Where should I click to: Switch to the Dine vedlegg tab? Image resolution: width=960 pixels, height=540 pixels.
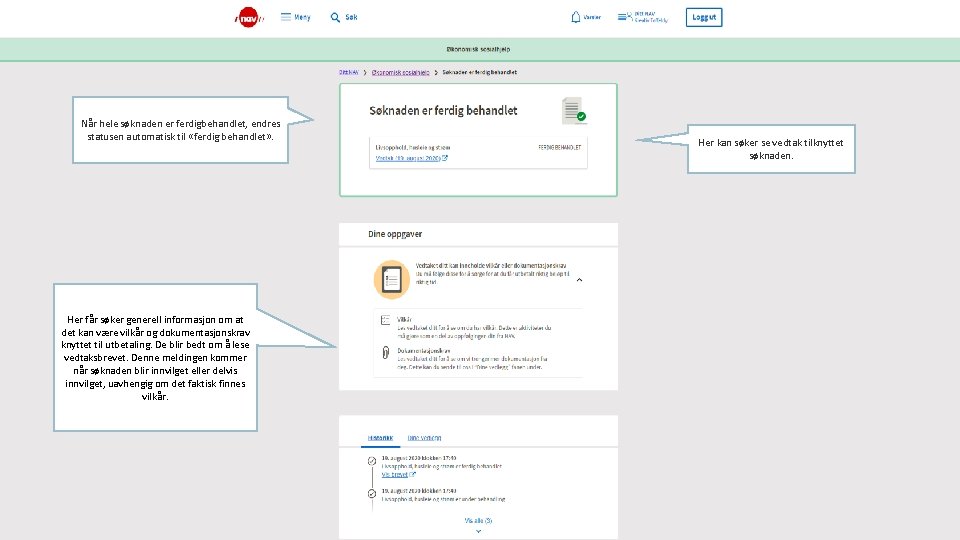(424, 438)
